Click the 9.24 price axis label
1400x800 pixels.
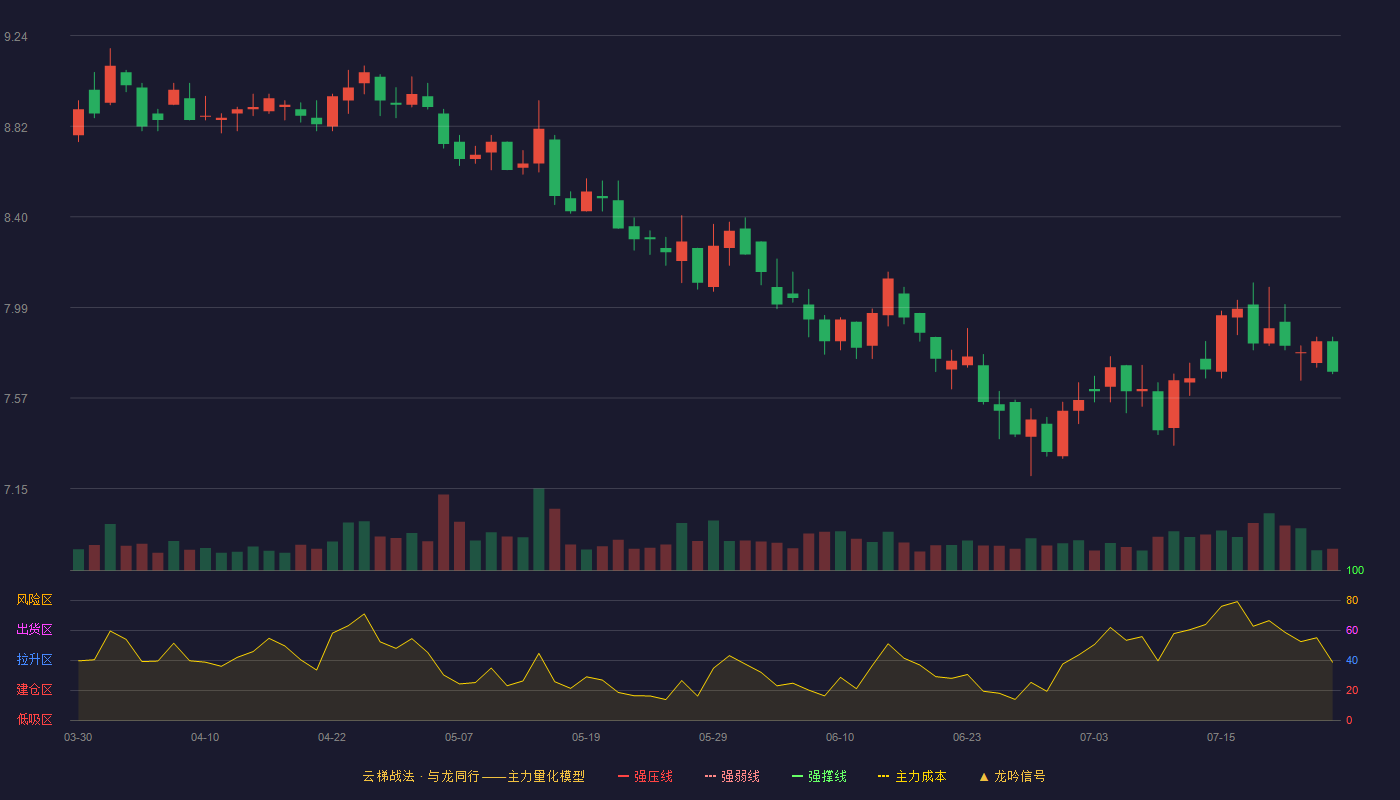[x=16, y=37]
